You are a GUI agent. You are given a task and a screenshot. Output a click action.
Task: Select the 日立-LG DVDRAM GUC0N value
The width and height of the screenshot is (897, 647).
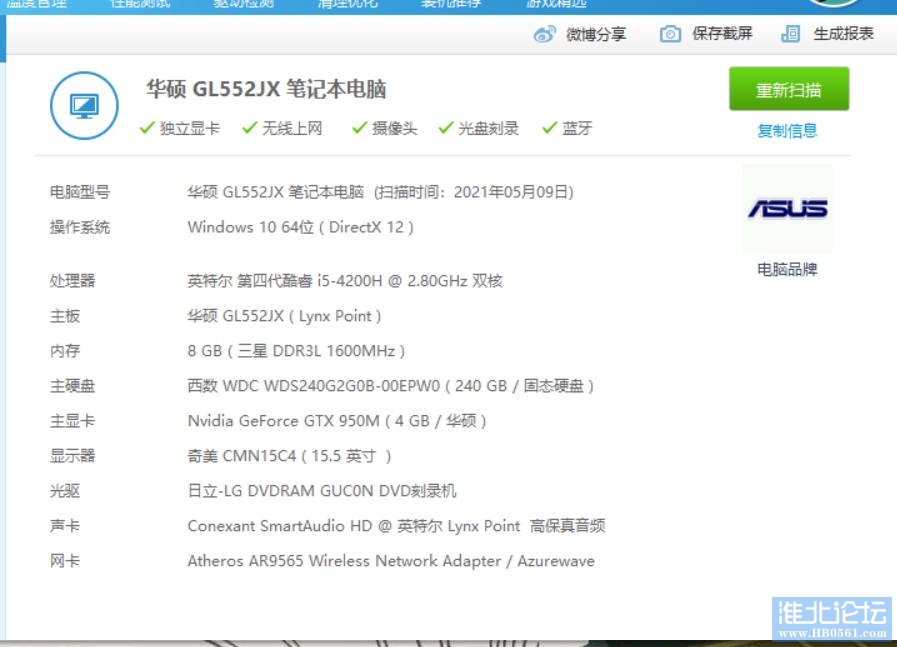click(322, 491)
